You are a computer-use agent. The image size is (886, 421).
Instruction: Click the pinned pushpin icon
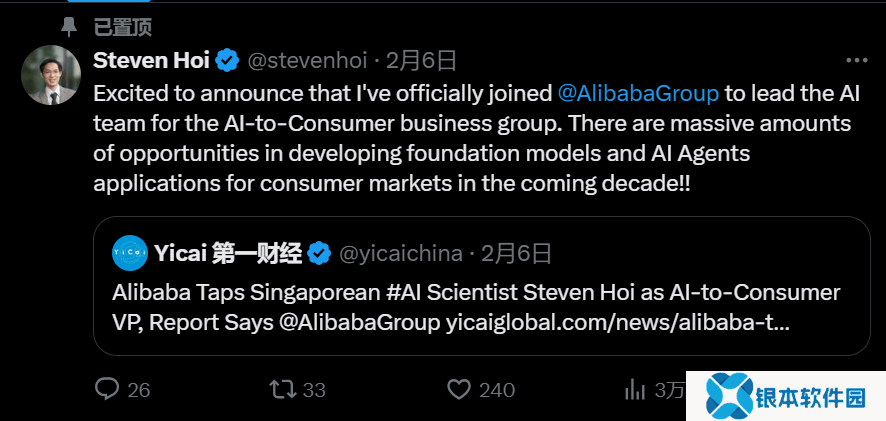coord(68,26)
